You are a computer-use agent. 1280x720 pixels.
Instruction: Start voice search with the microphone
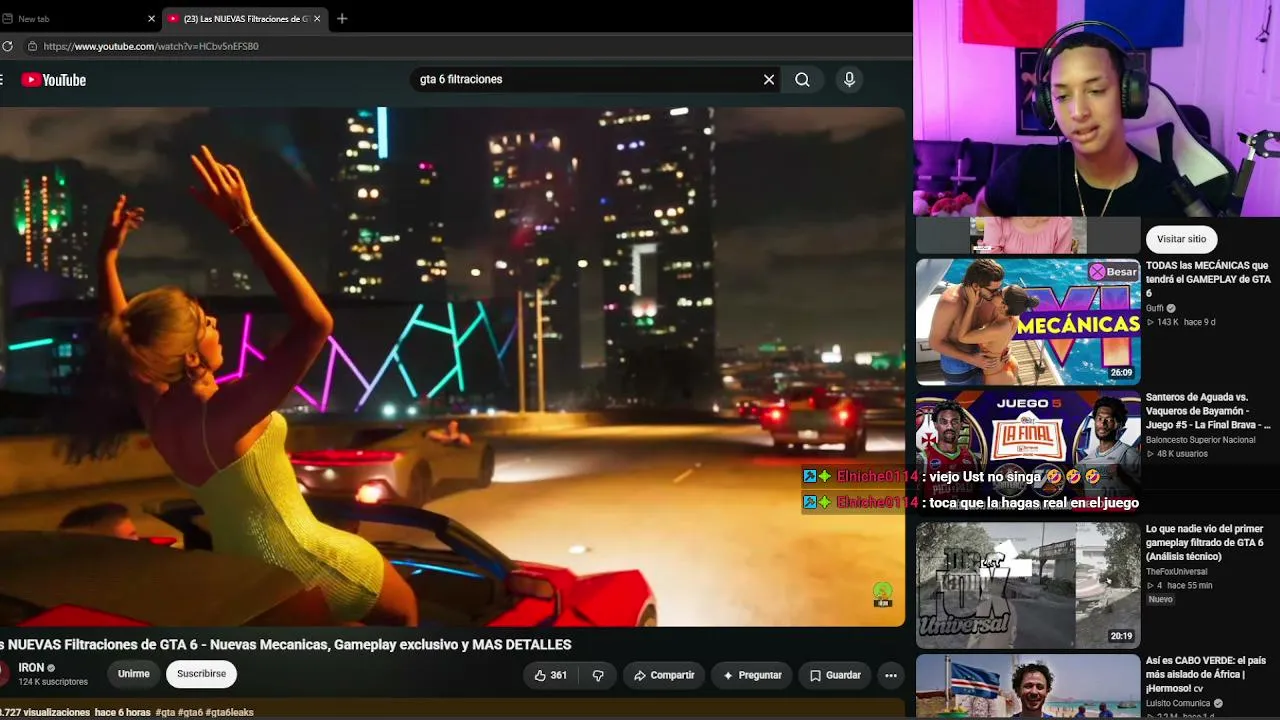tap(849, 80)
